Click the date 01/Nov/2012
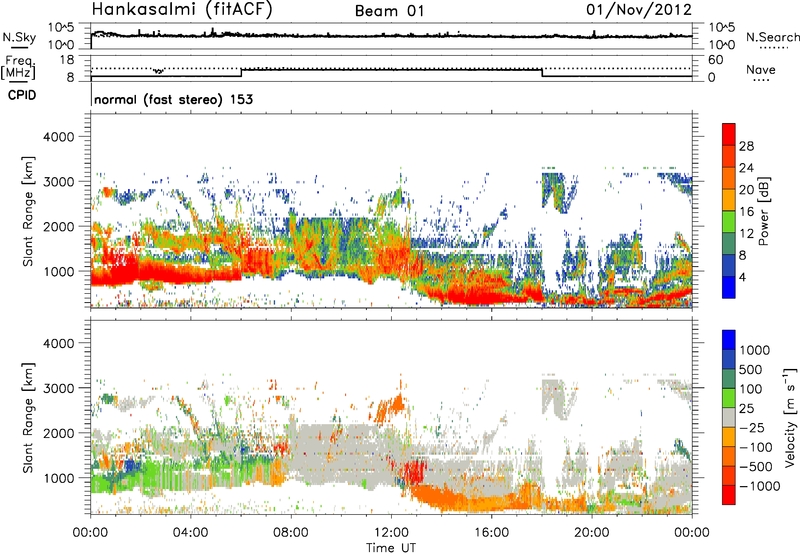The width and height of the screenshot is (800, 554). [639, 10]
